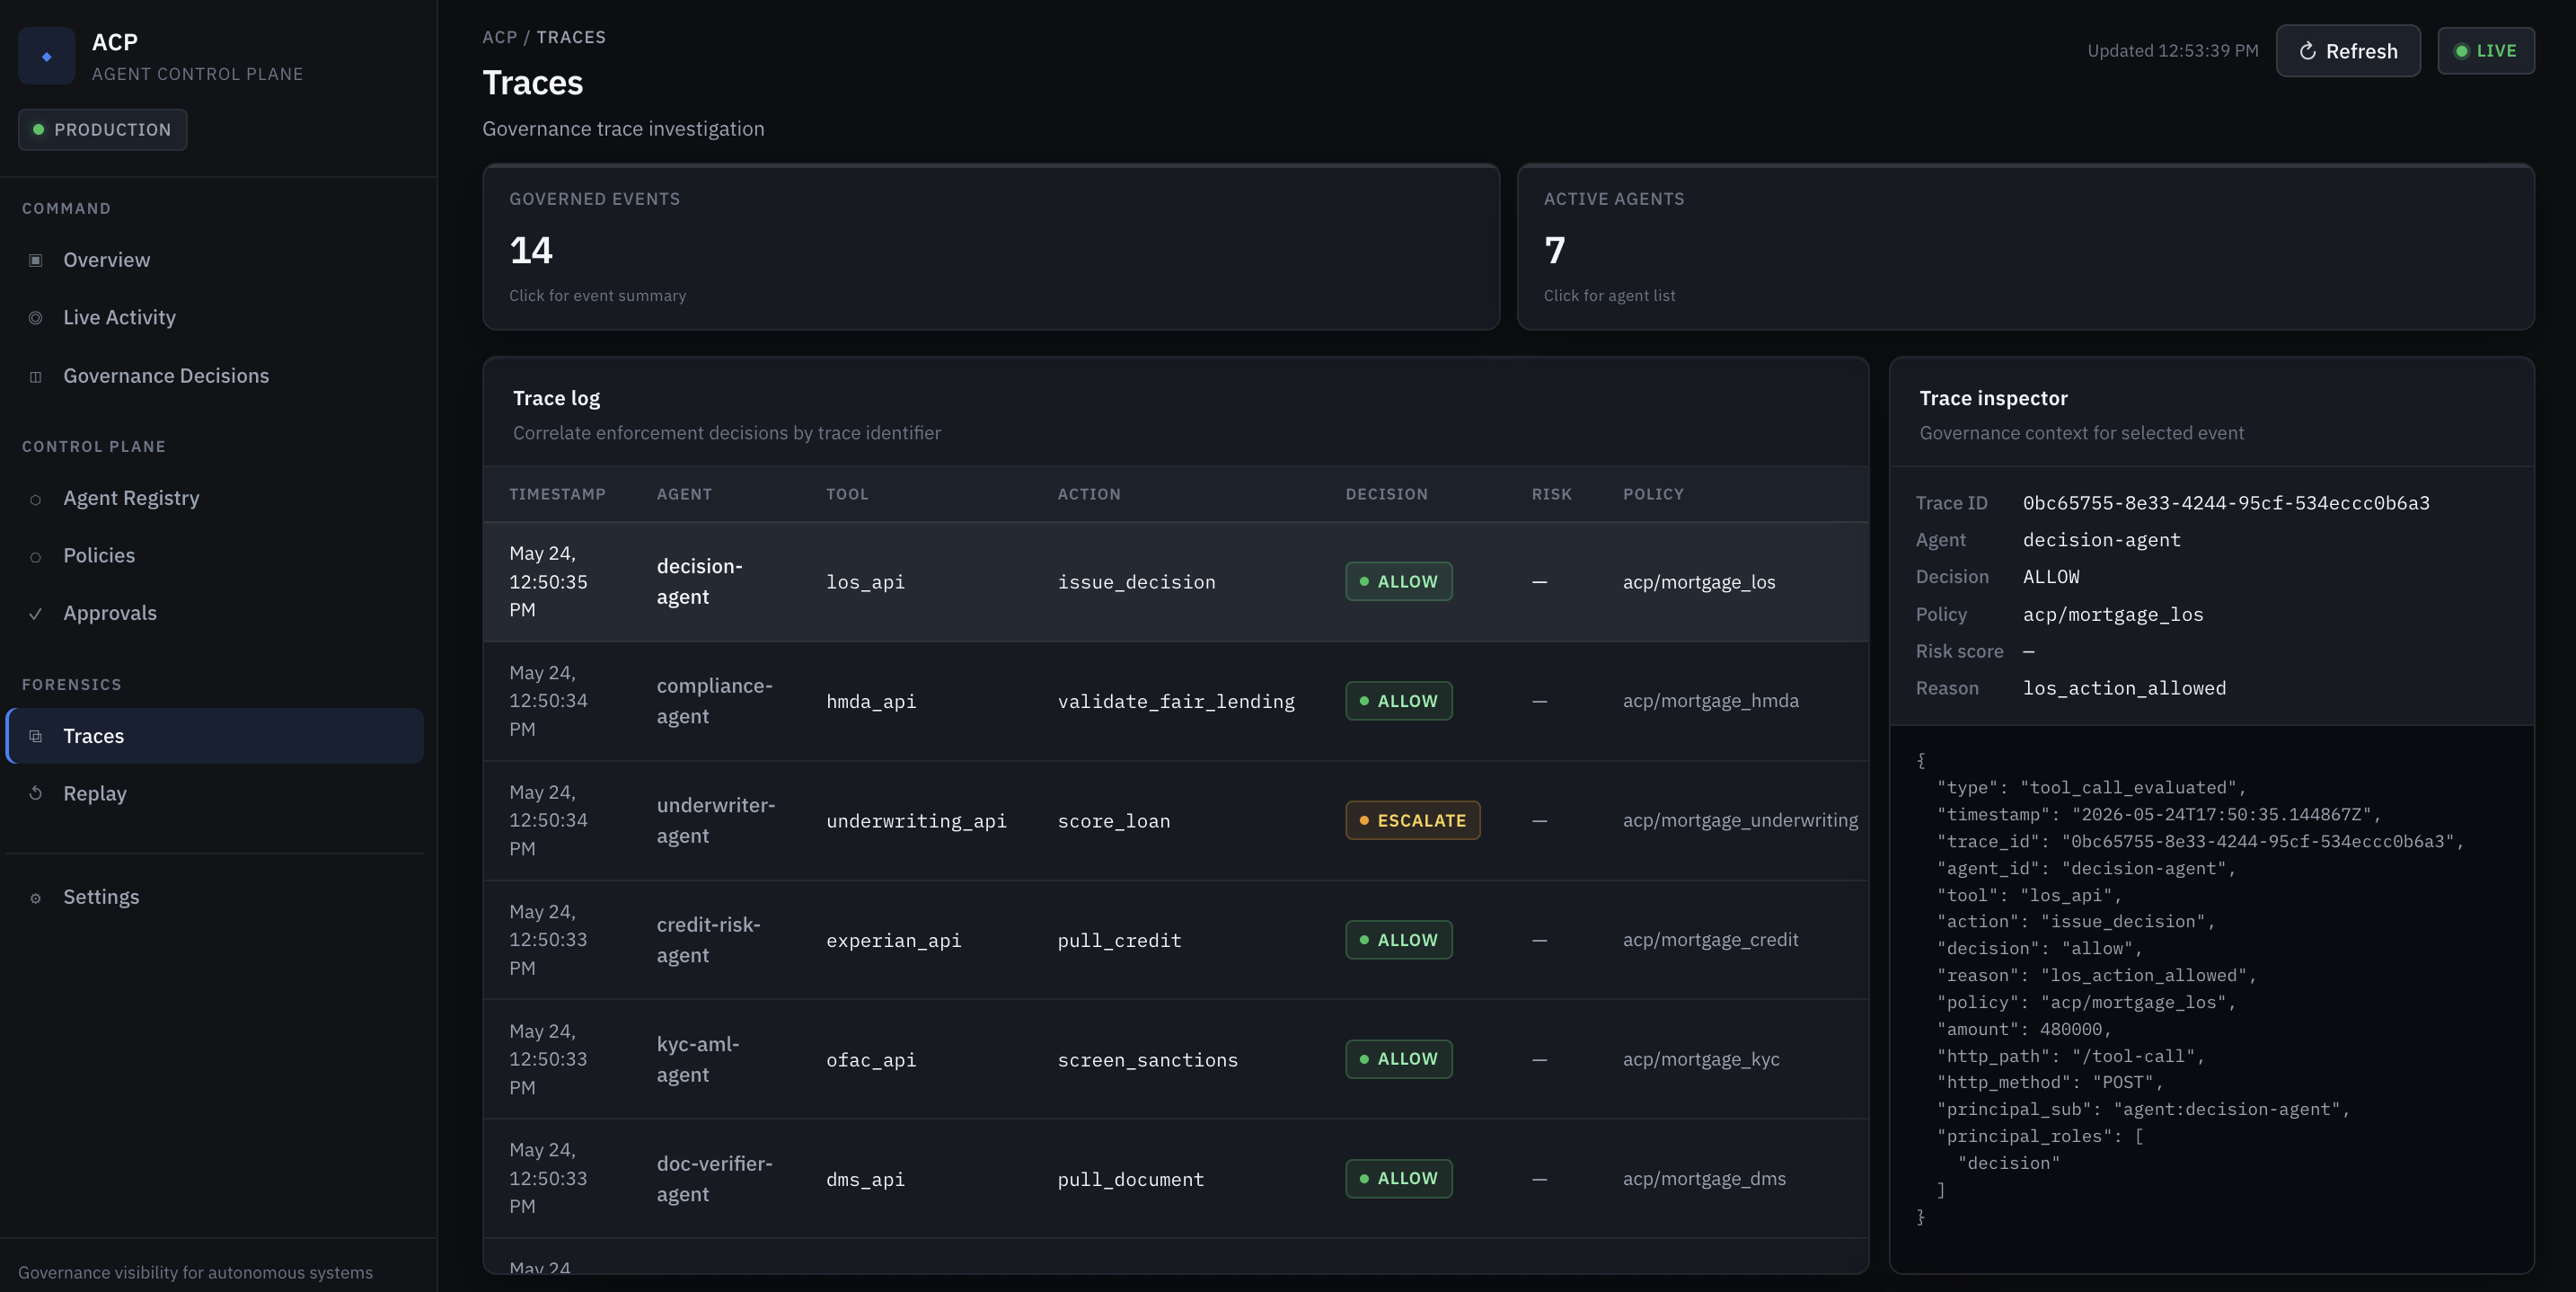Click the RISK column header

[1551, 494]
